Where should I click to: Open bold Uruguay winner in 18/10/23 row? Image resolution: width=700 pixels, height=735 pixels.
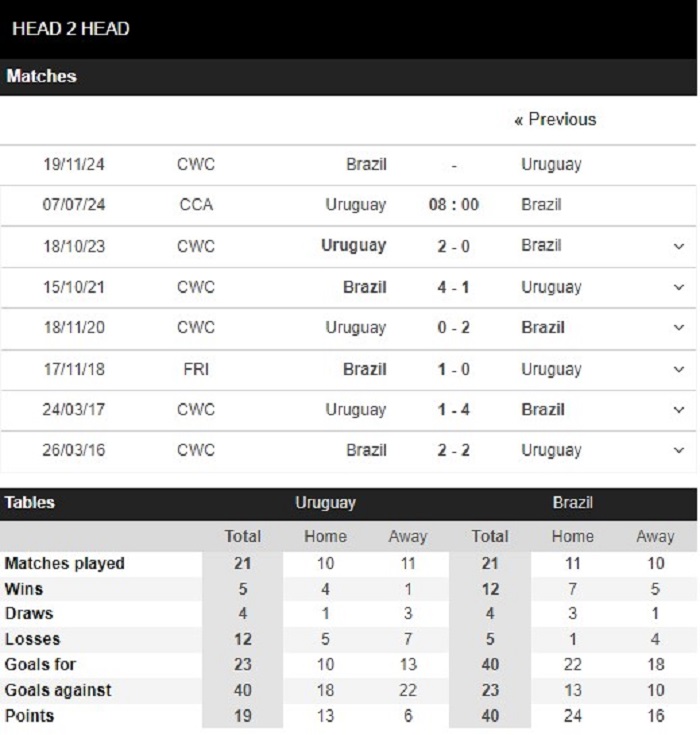(x=354, y=246)
